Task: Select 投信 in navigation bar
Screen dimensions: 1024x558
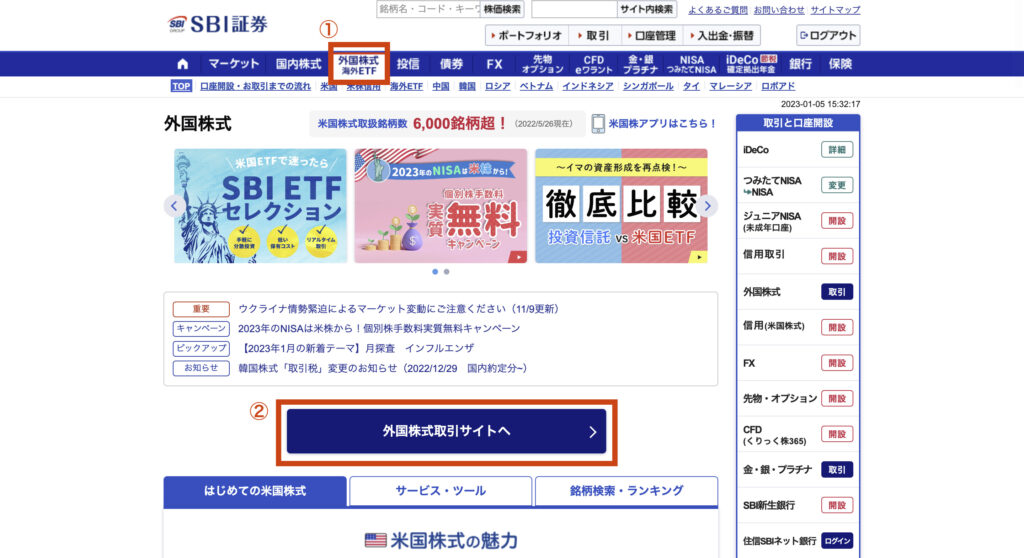Action: (408, 64)
